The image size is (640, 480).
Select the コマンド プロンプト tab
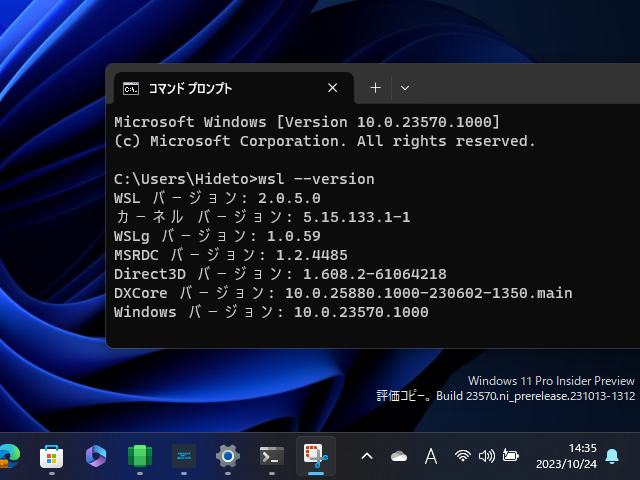pyautogui.click(x=233, y=88)
